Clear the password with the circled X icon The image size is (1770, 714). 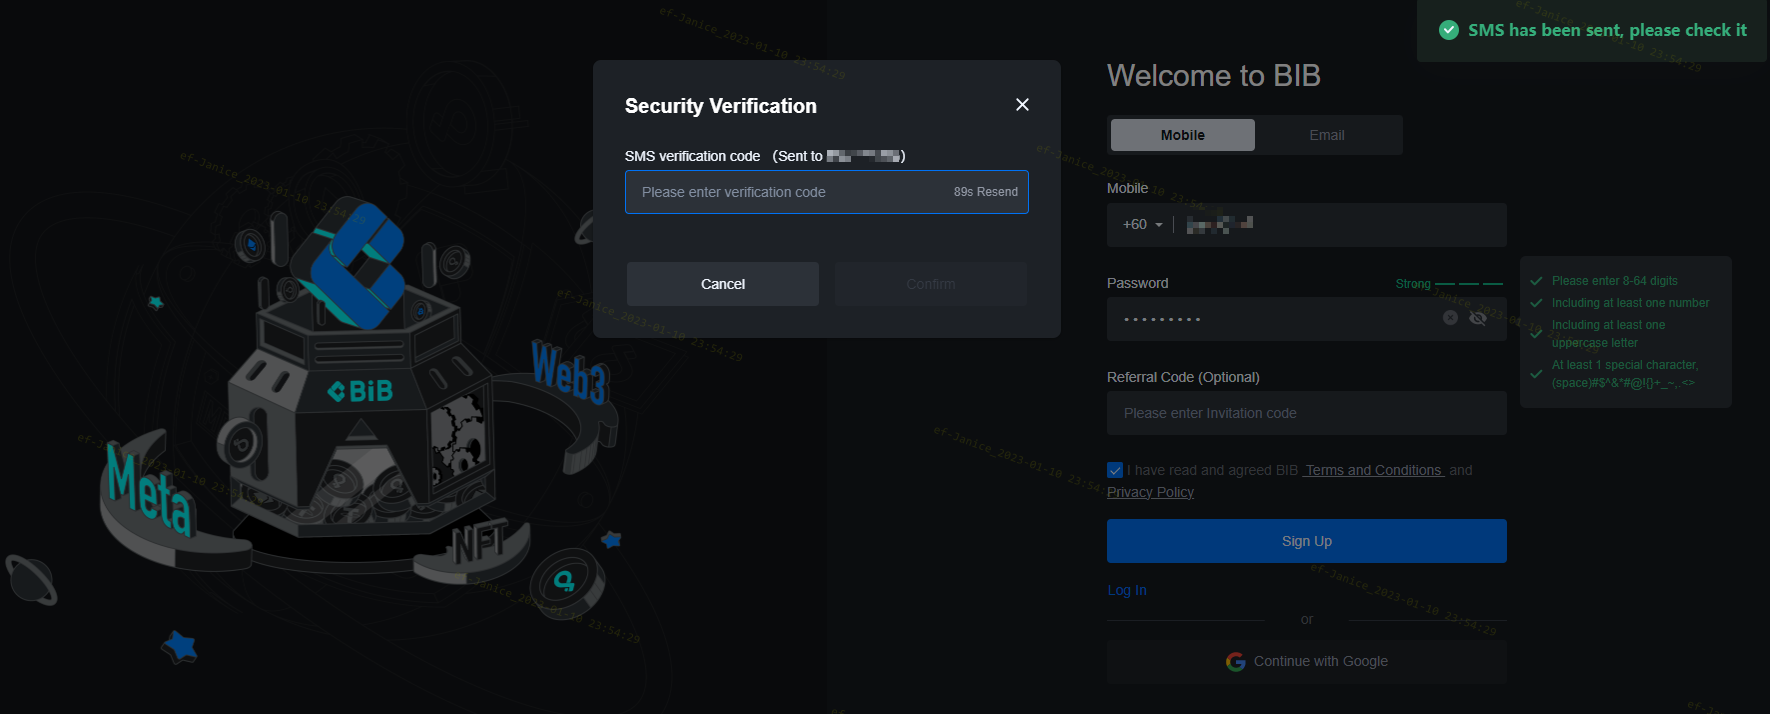[1450, 318]
